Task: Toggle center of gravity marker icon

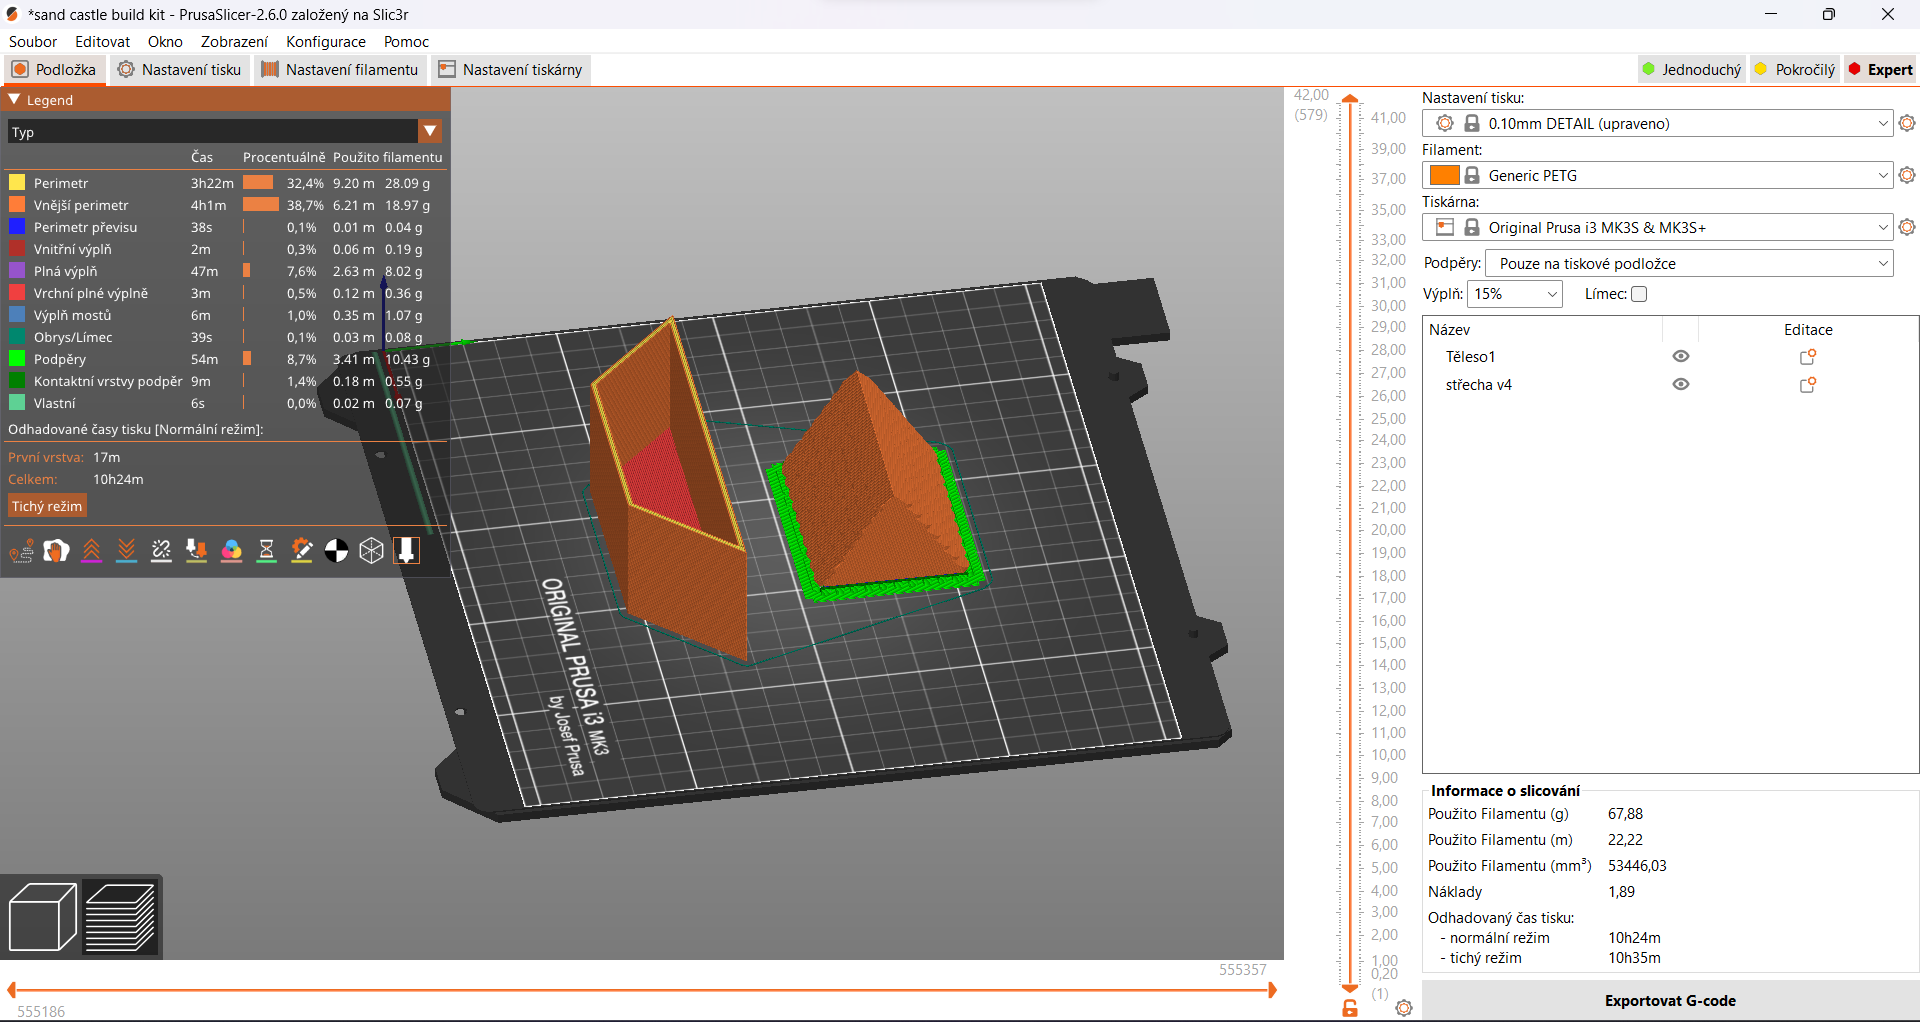Action: click(x=337, y=551)
